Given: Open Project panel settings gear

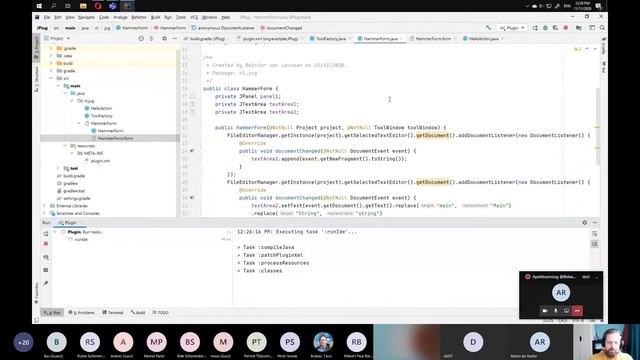Looking at the screenshot, I should point(164,38).
